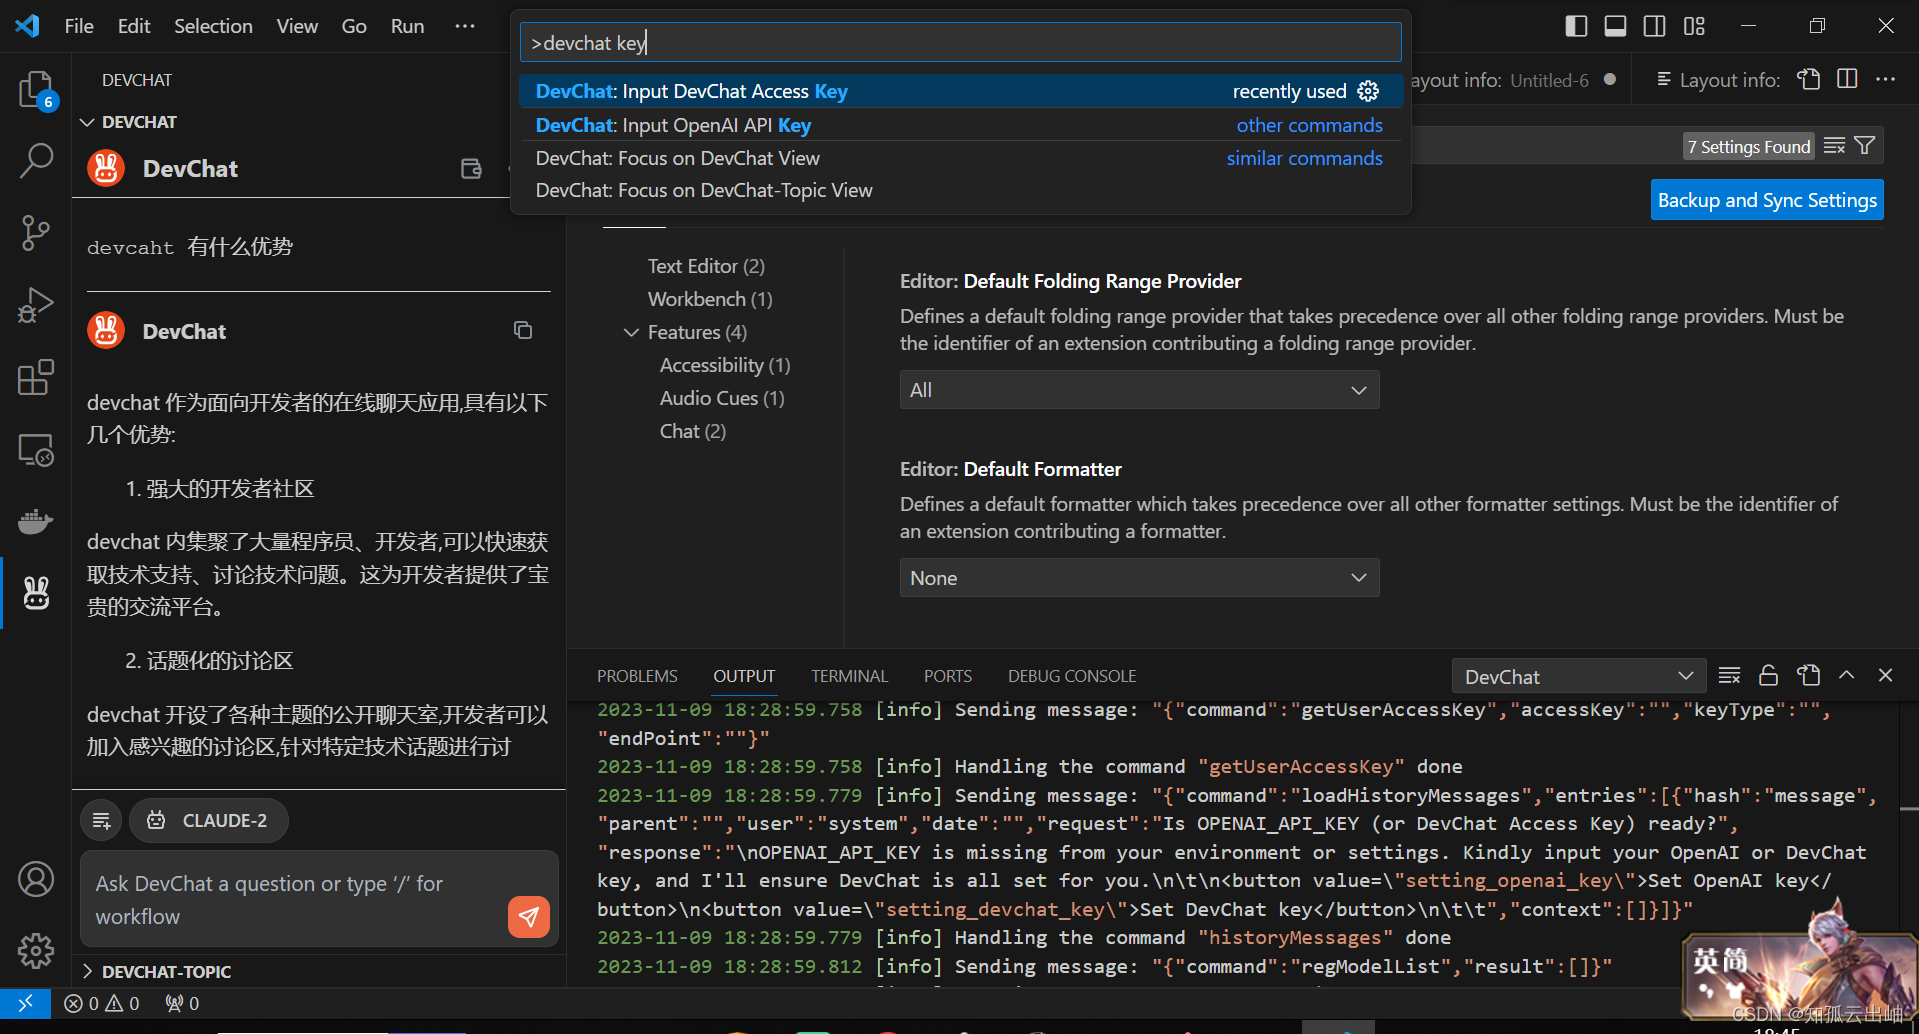This screenshot has height=1034, width=1919.
Task: Select the Chat (2) settings category
Action: click(693, 431)
